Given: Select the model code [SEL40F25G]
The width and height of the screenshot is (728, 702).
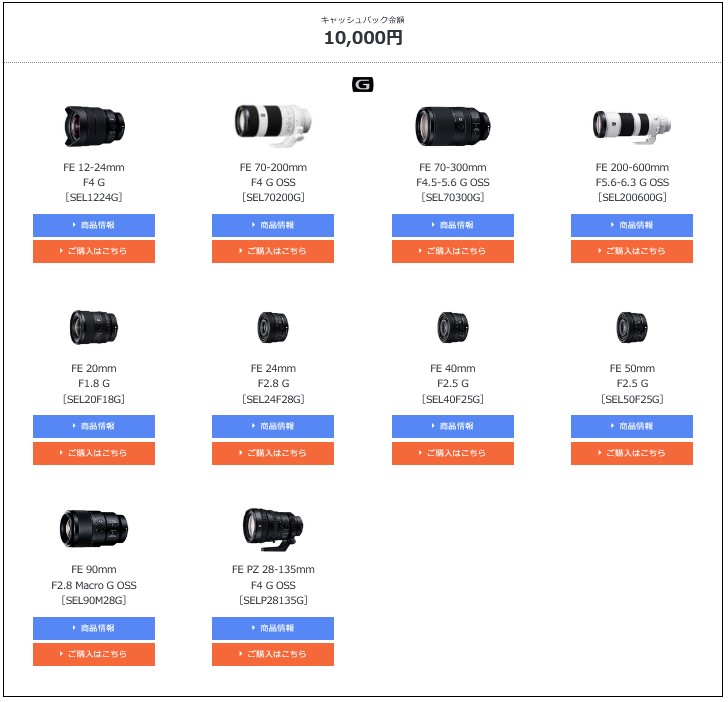Looking at the screenshot, I should point(453,399).
